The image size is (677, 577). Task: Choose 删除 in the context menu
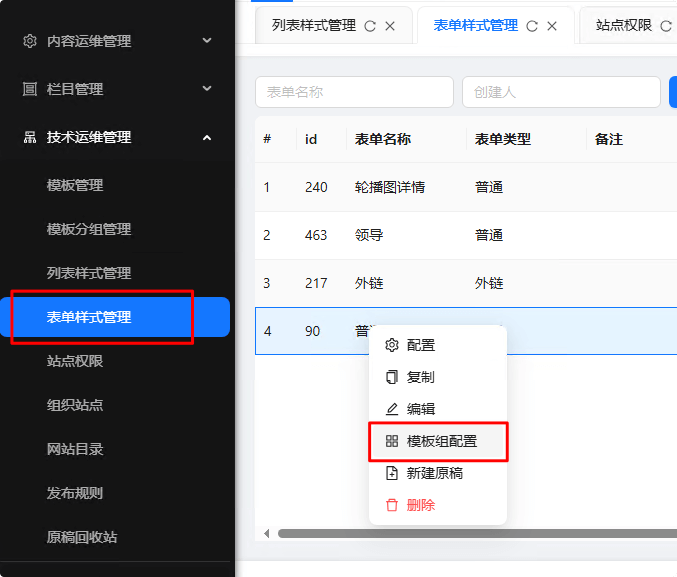420,505
